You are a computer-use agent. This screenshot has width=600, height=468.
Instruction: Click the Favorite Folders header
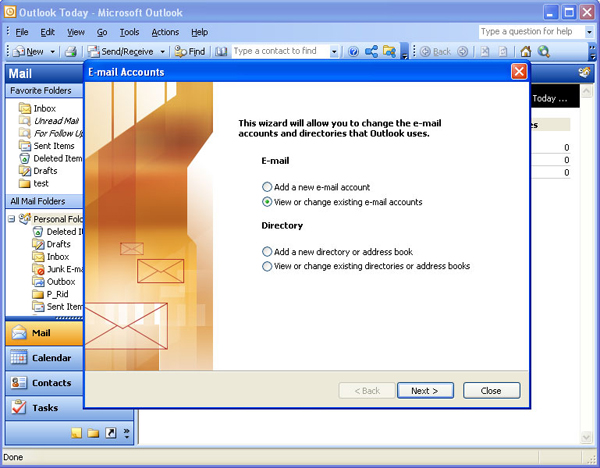point(44,91)
